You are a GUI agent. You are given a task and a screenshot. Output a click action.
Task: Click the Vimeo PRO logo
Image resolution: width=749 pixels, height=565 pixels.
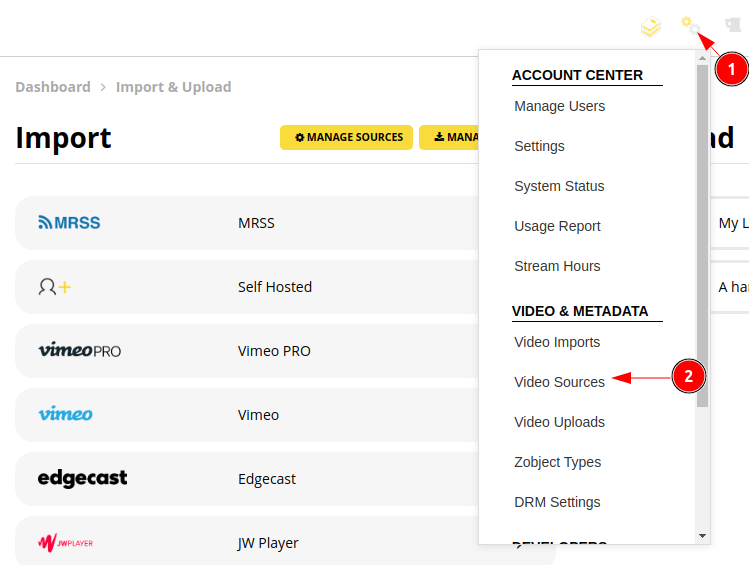click(x=79, y=350)
